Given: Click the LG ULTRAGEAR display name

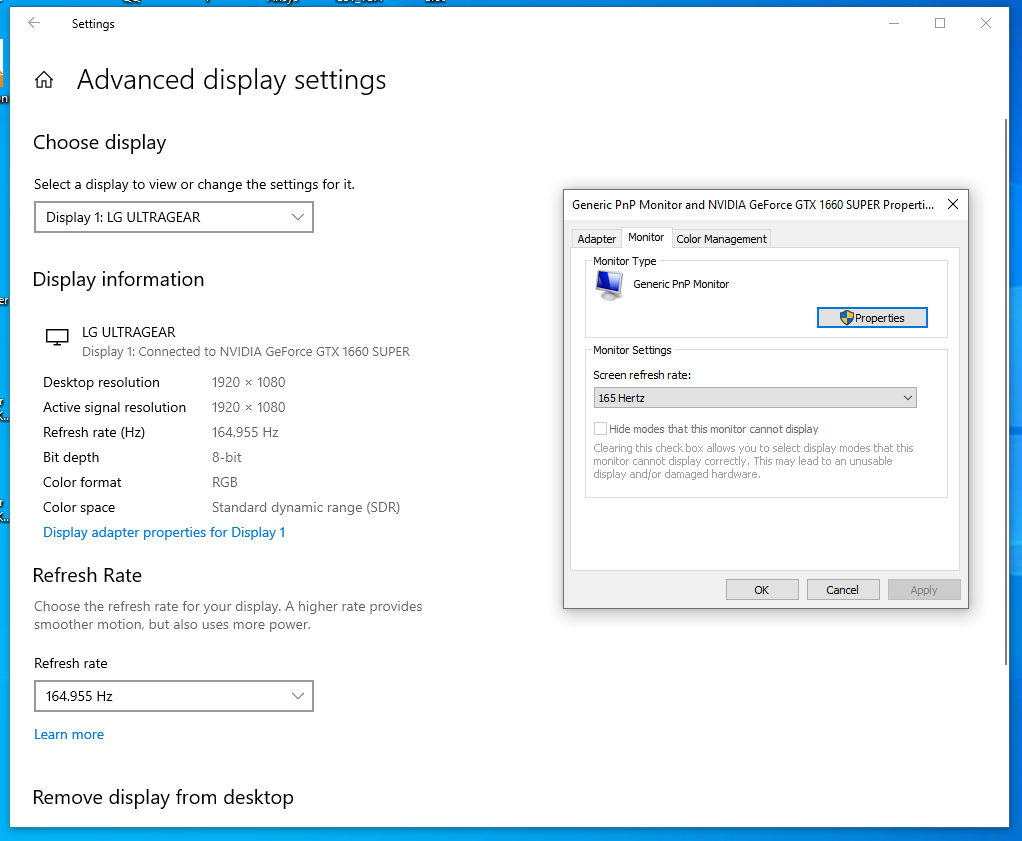Looking at the screenshot, I should pos(129,332).
